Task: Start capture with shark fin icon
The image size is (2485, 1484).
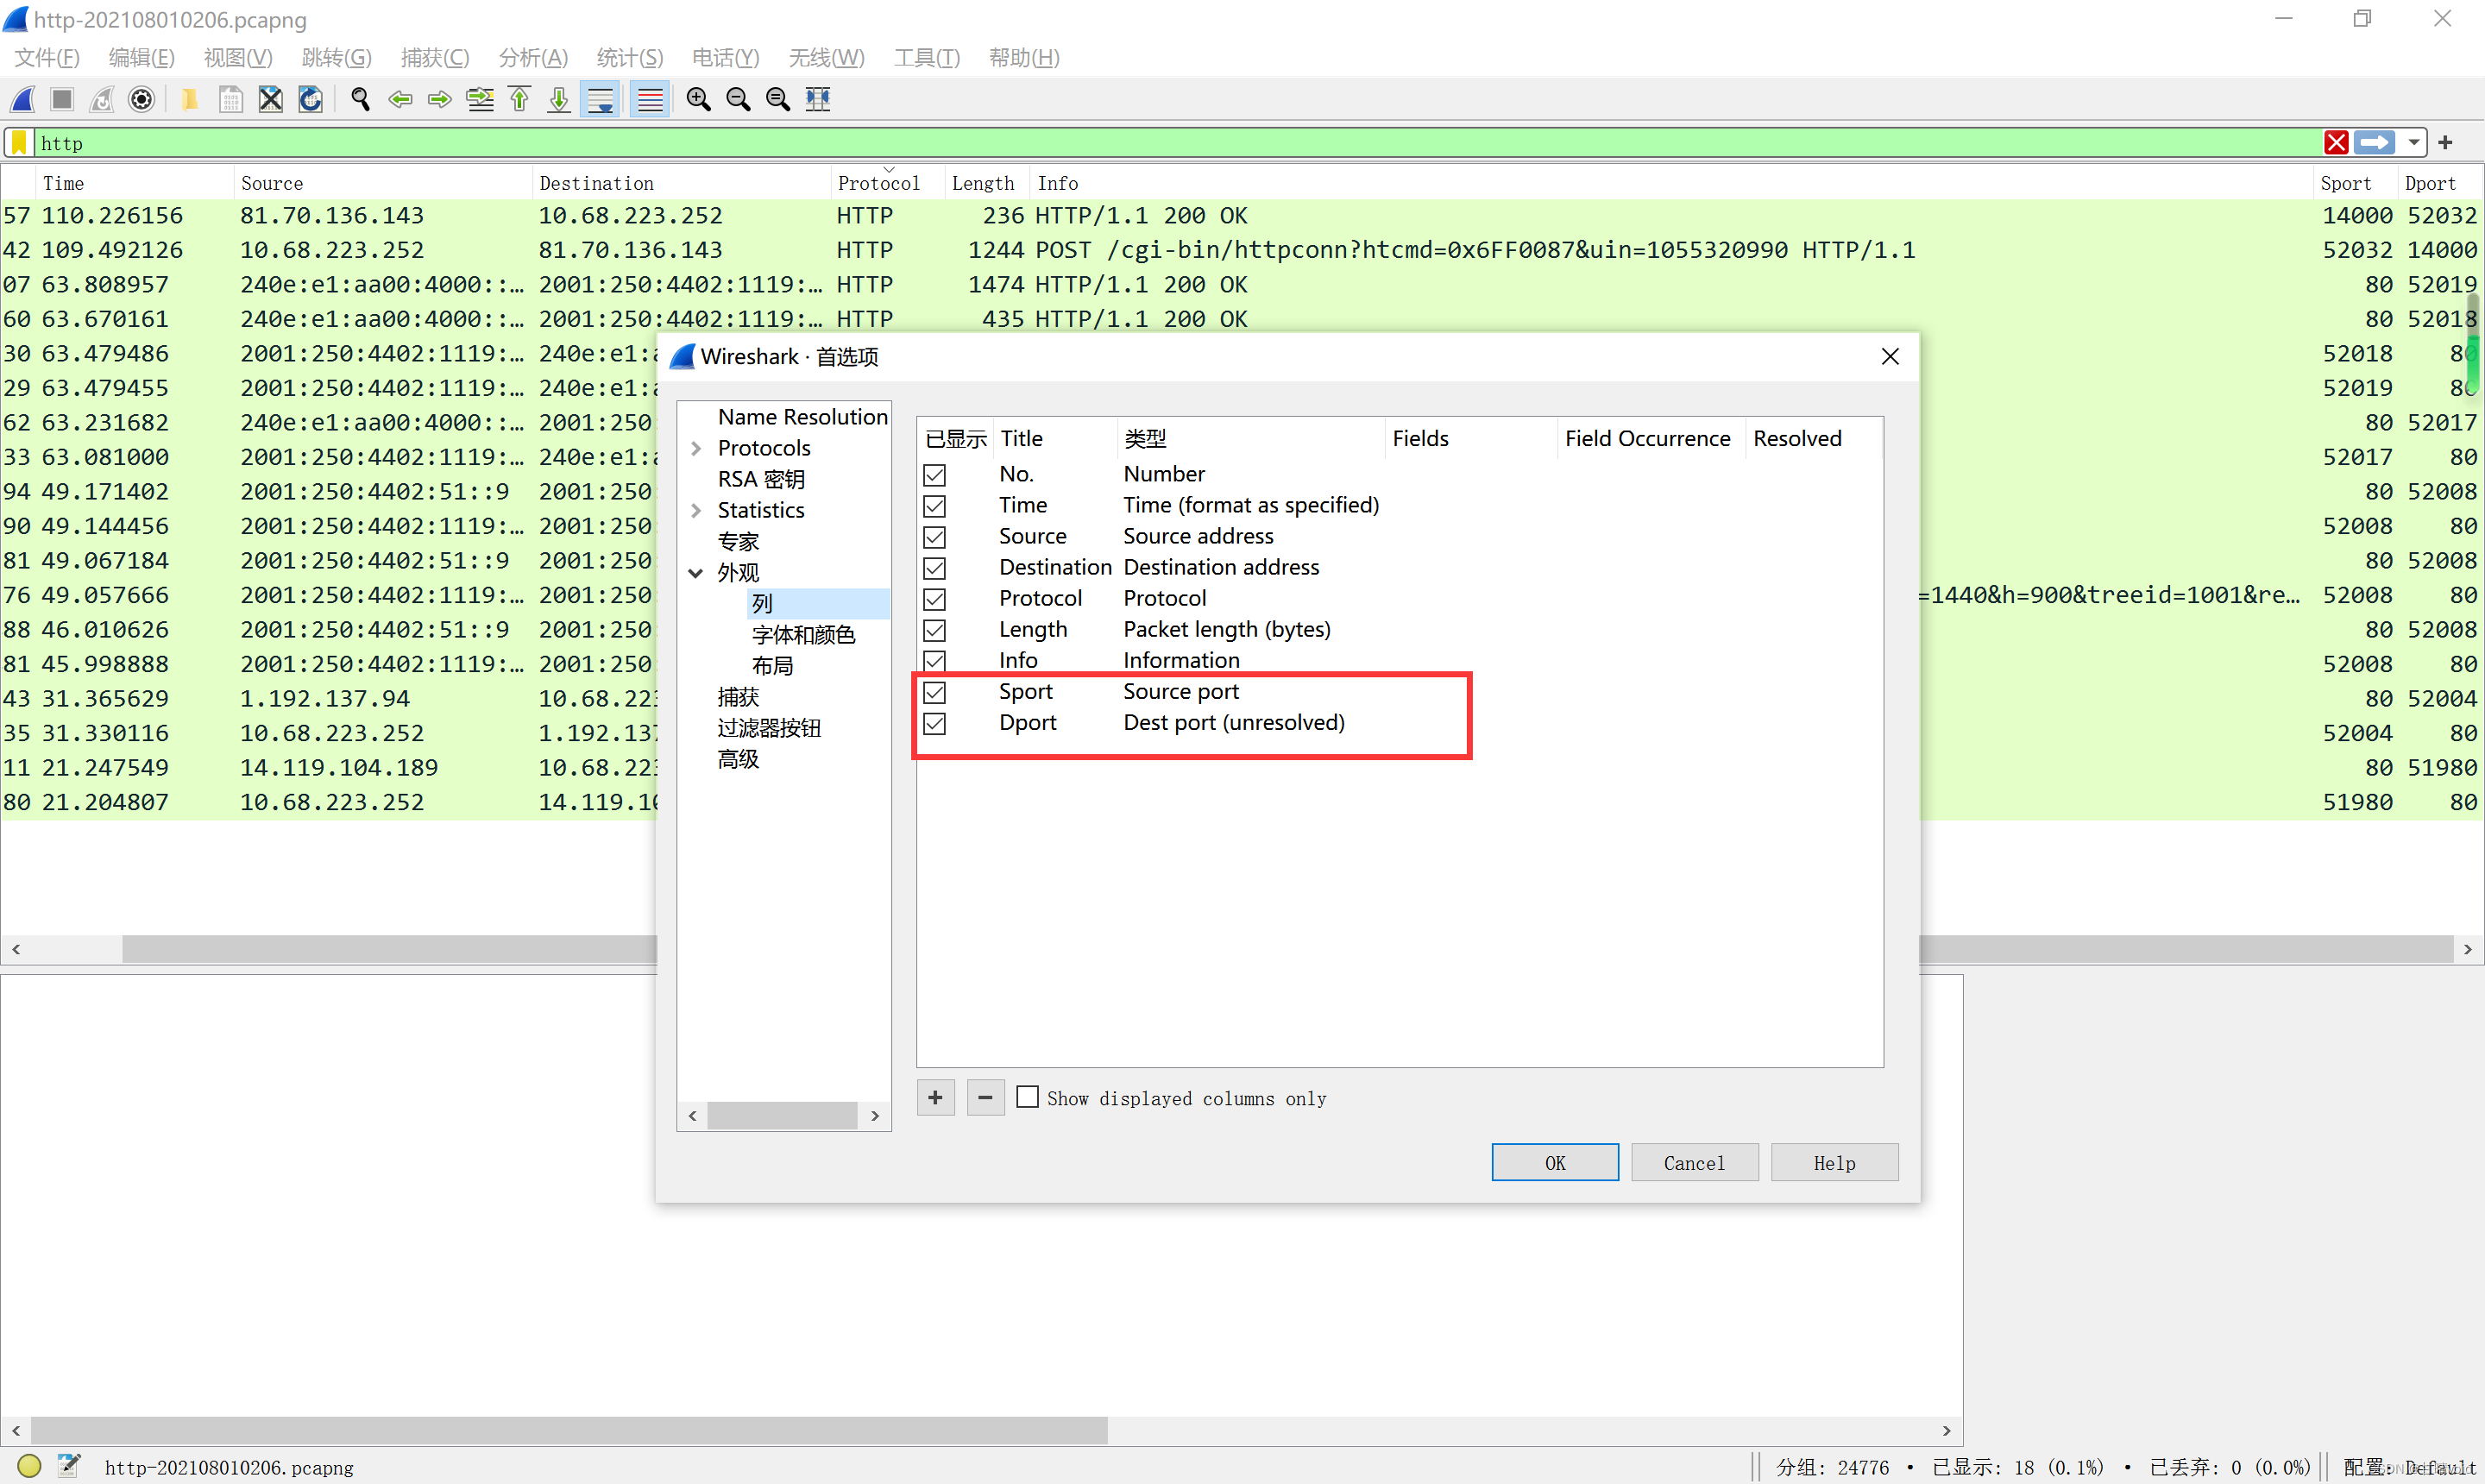Action: (x=23, y=99)
